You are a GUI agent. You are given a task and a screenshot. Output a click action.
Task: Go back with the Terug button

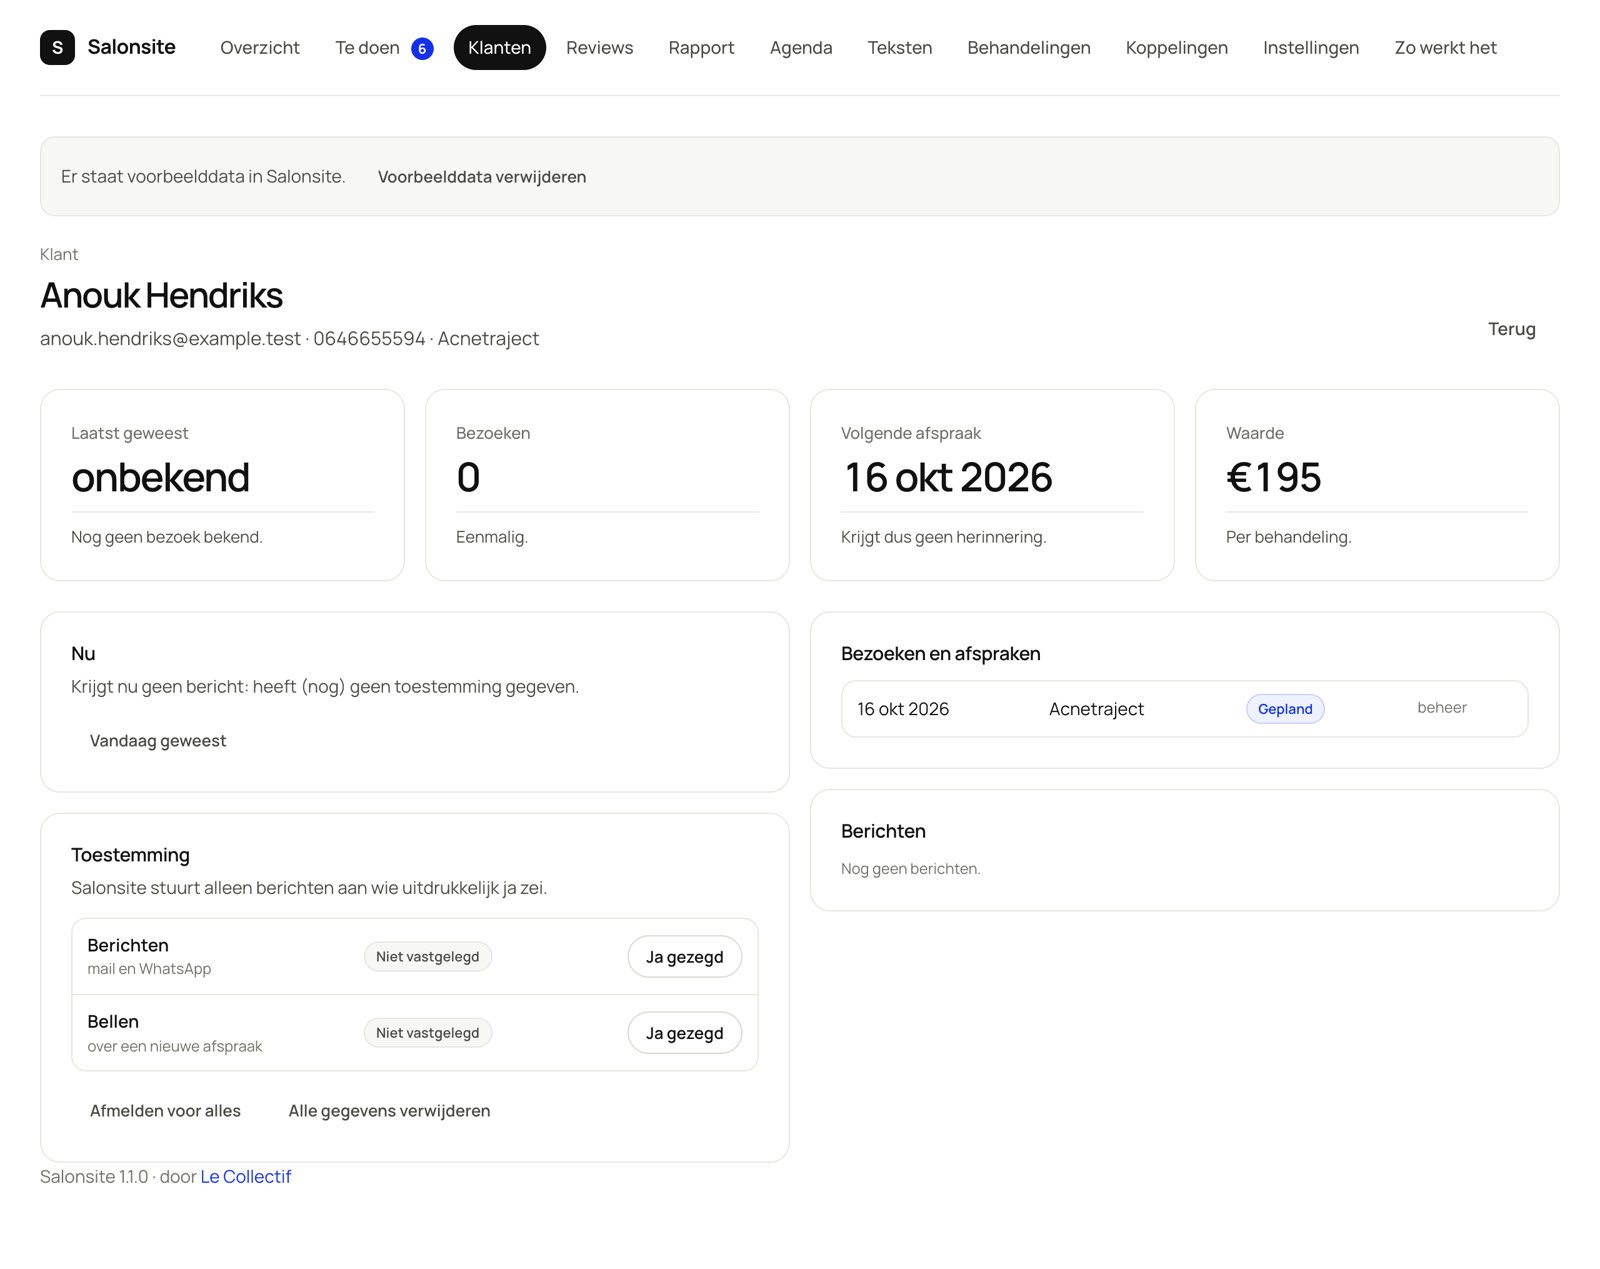(1511, 329)
